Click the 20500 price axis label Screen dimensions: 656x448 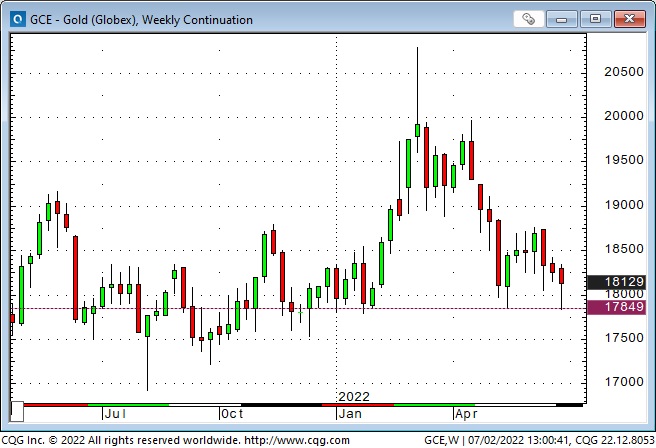click(x=623, y=72)
